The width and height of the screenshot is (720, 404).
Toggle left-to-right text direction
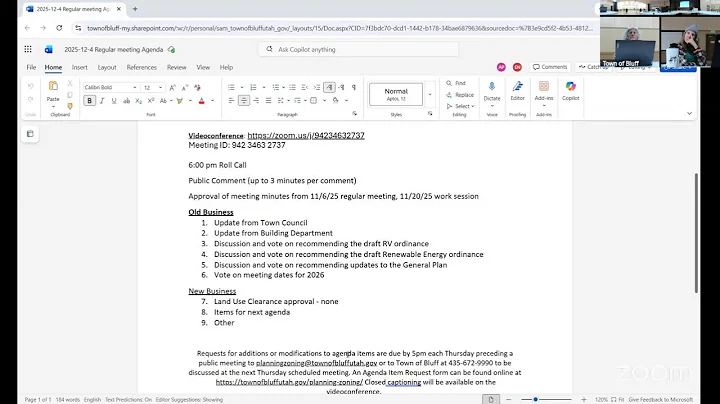click(x=329, y=87)
